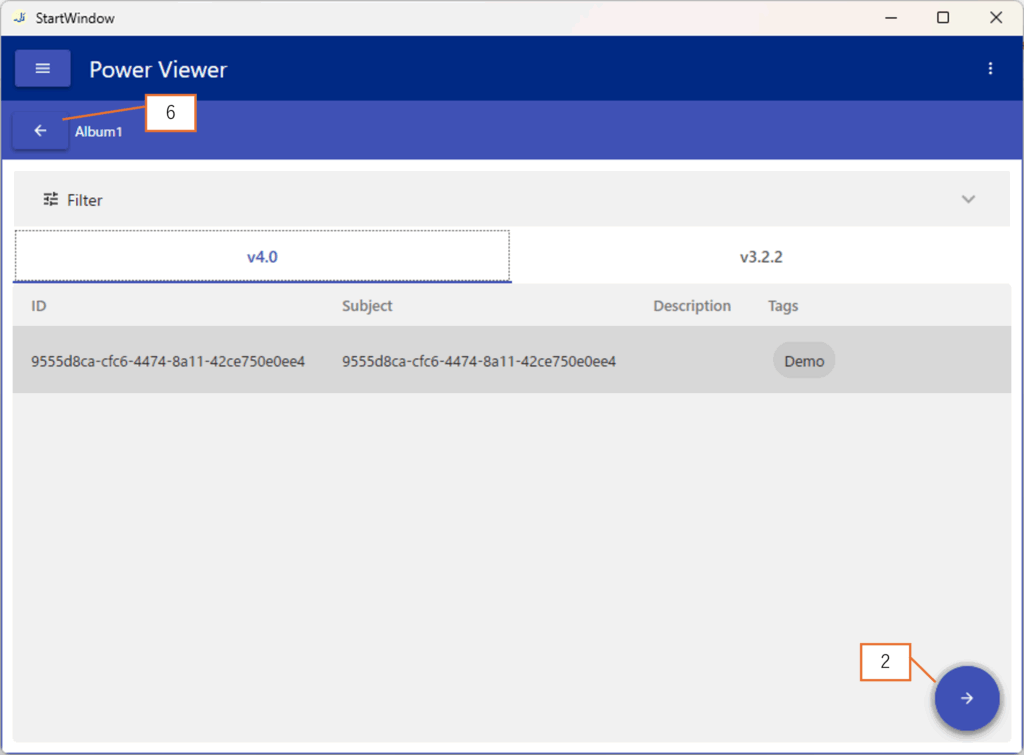
Task: Click the Demo tag chip
Action: click(803, 361)
